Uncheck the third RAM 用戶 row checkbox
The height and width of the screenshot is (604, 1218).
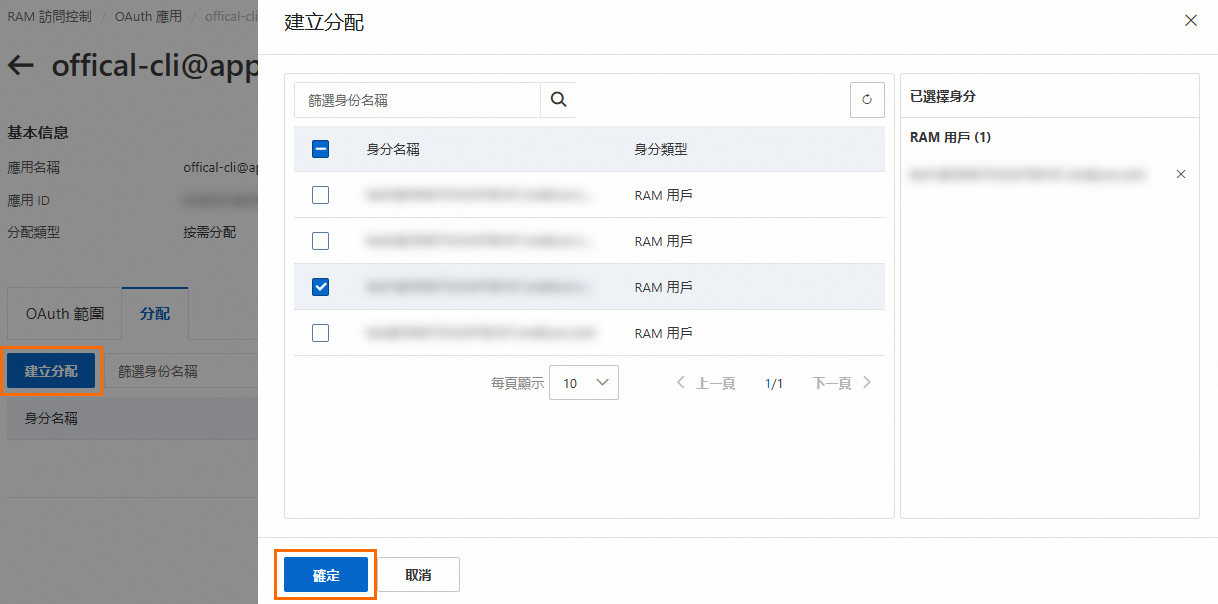(x=320, y=287)
